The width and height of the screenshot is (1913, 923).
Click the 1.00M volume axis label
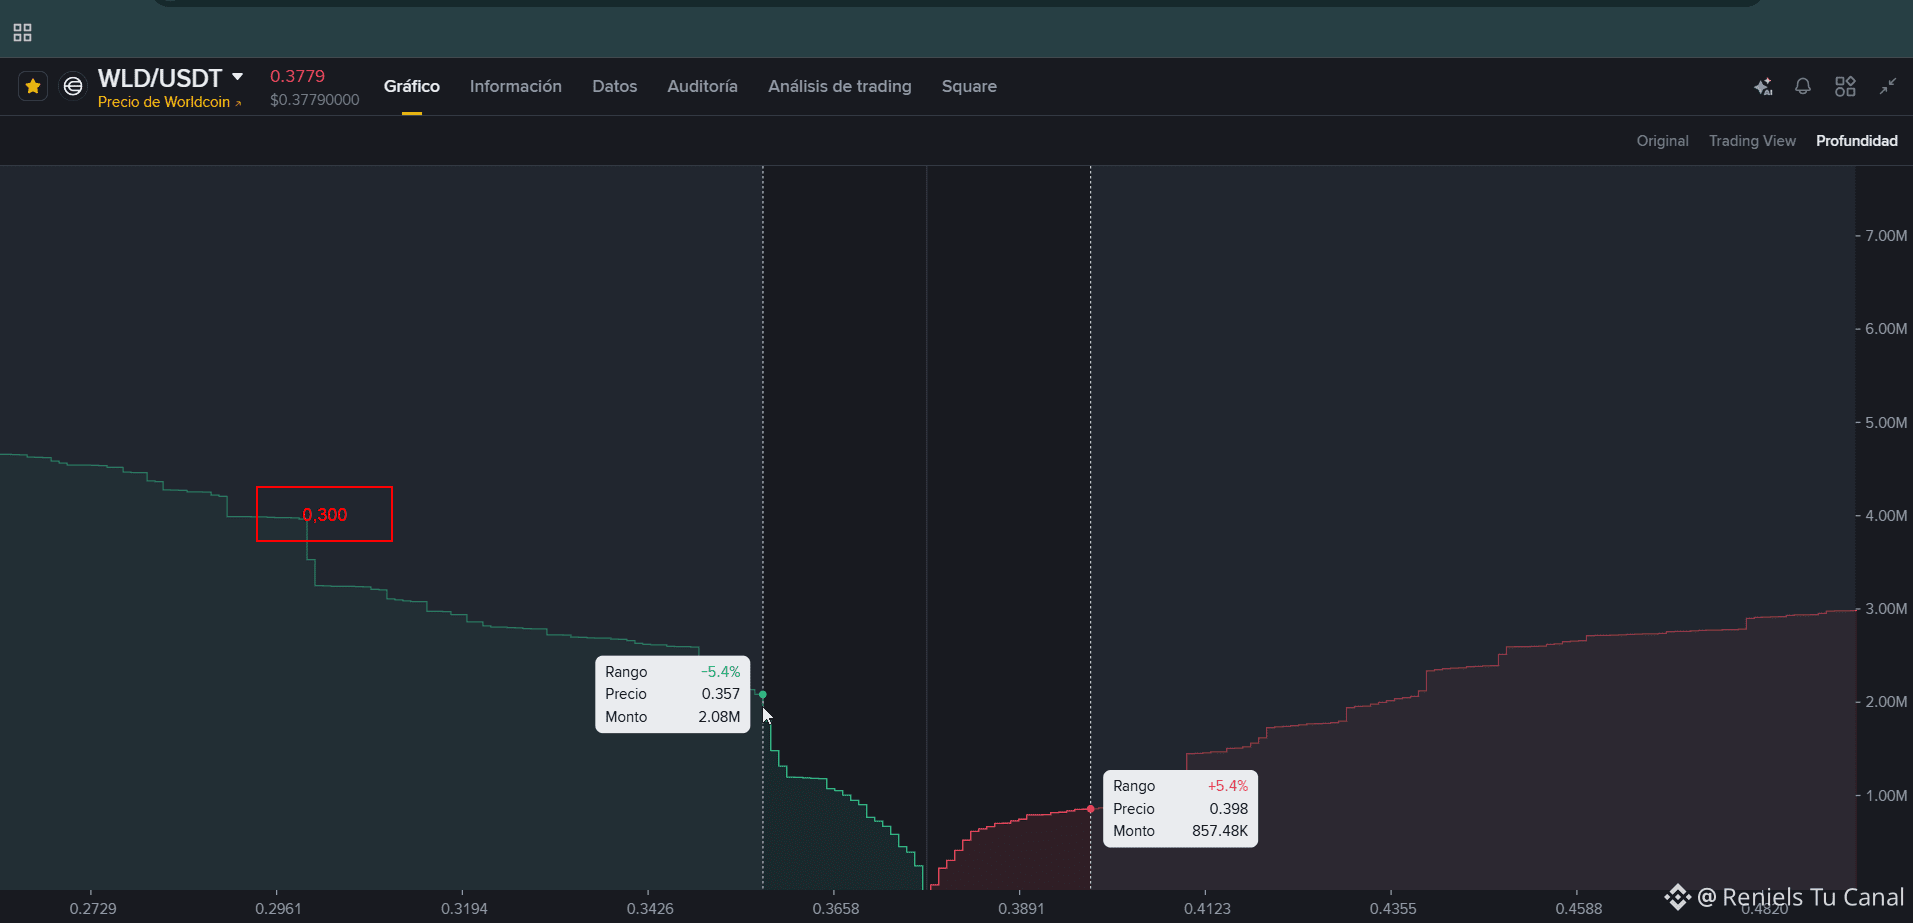1886,795
